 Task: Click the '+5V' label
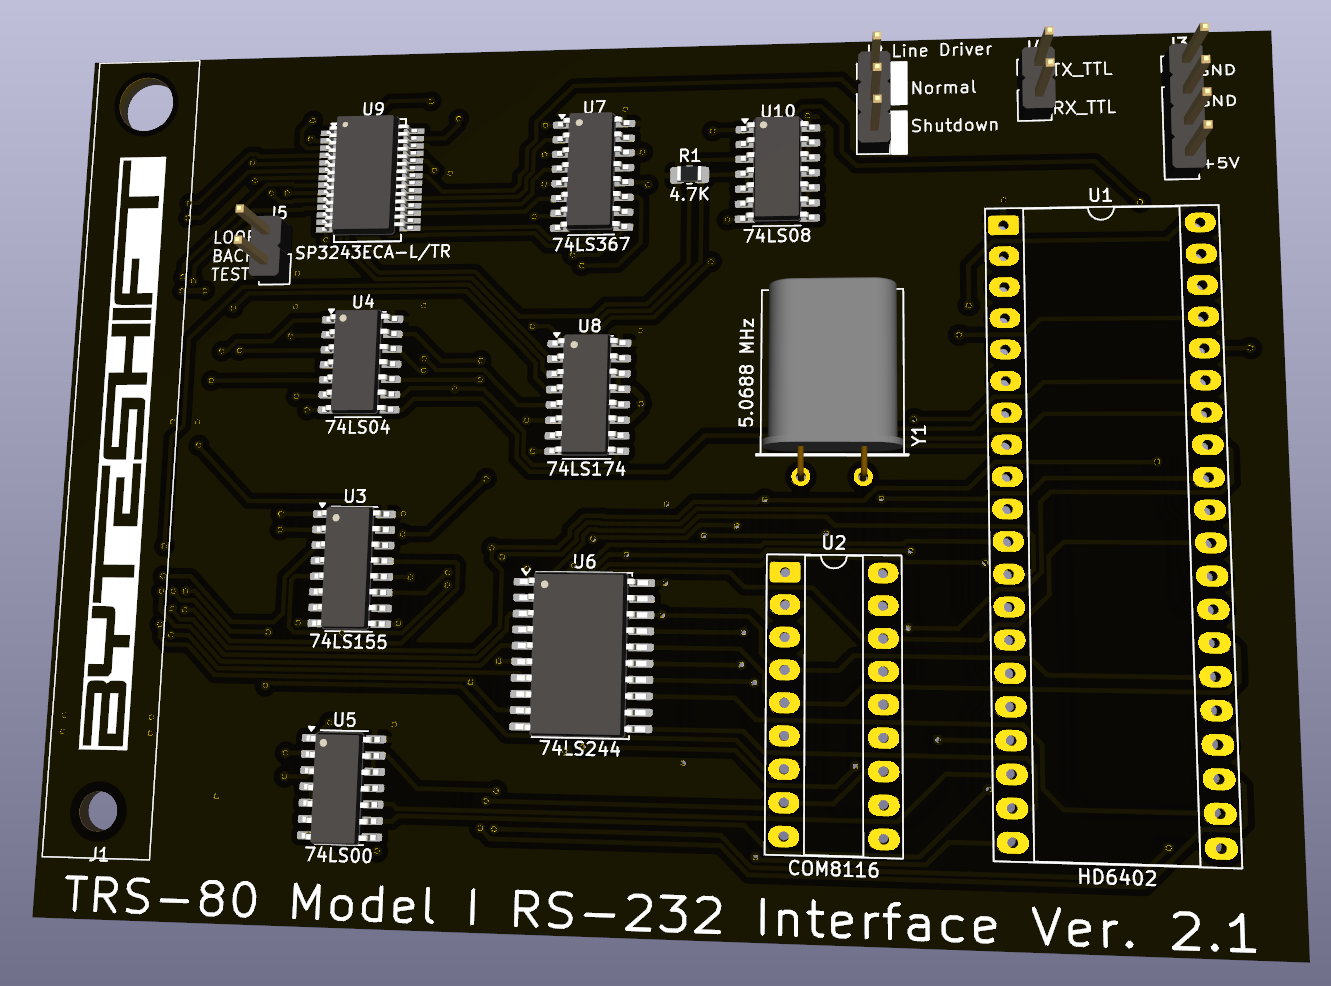(x=1222, y=162)
